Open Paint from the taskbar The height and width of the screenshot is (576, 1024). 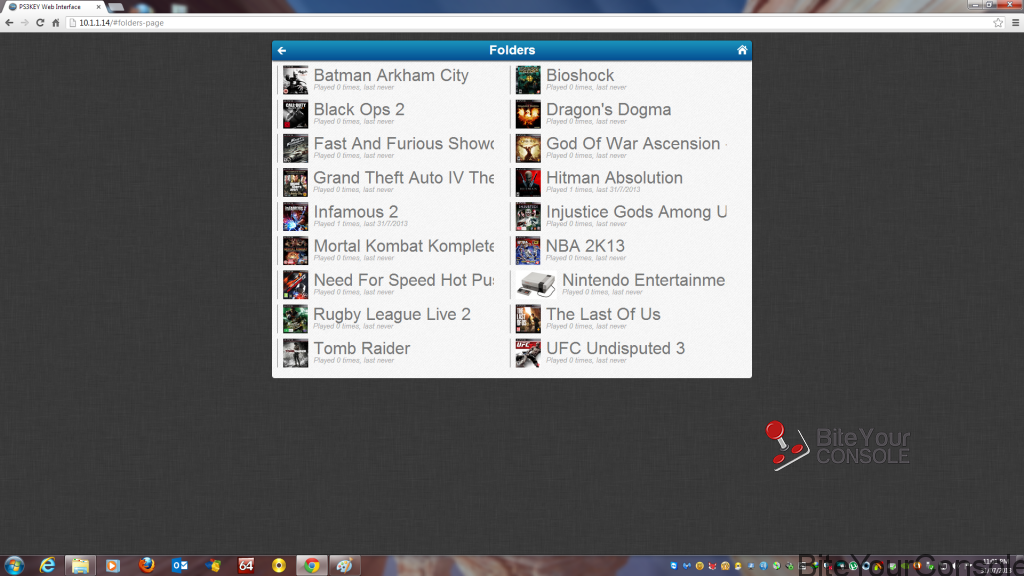point(345,566)
